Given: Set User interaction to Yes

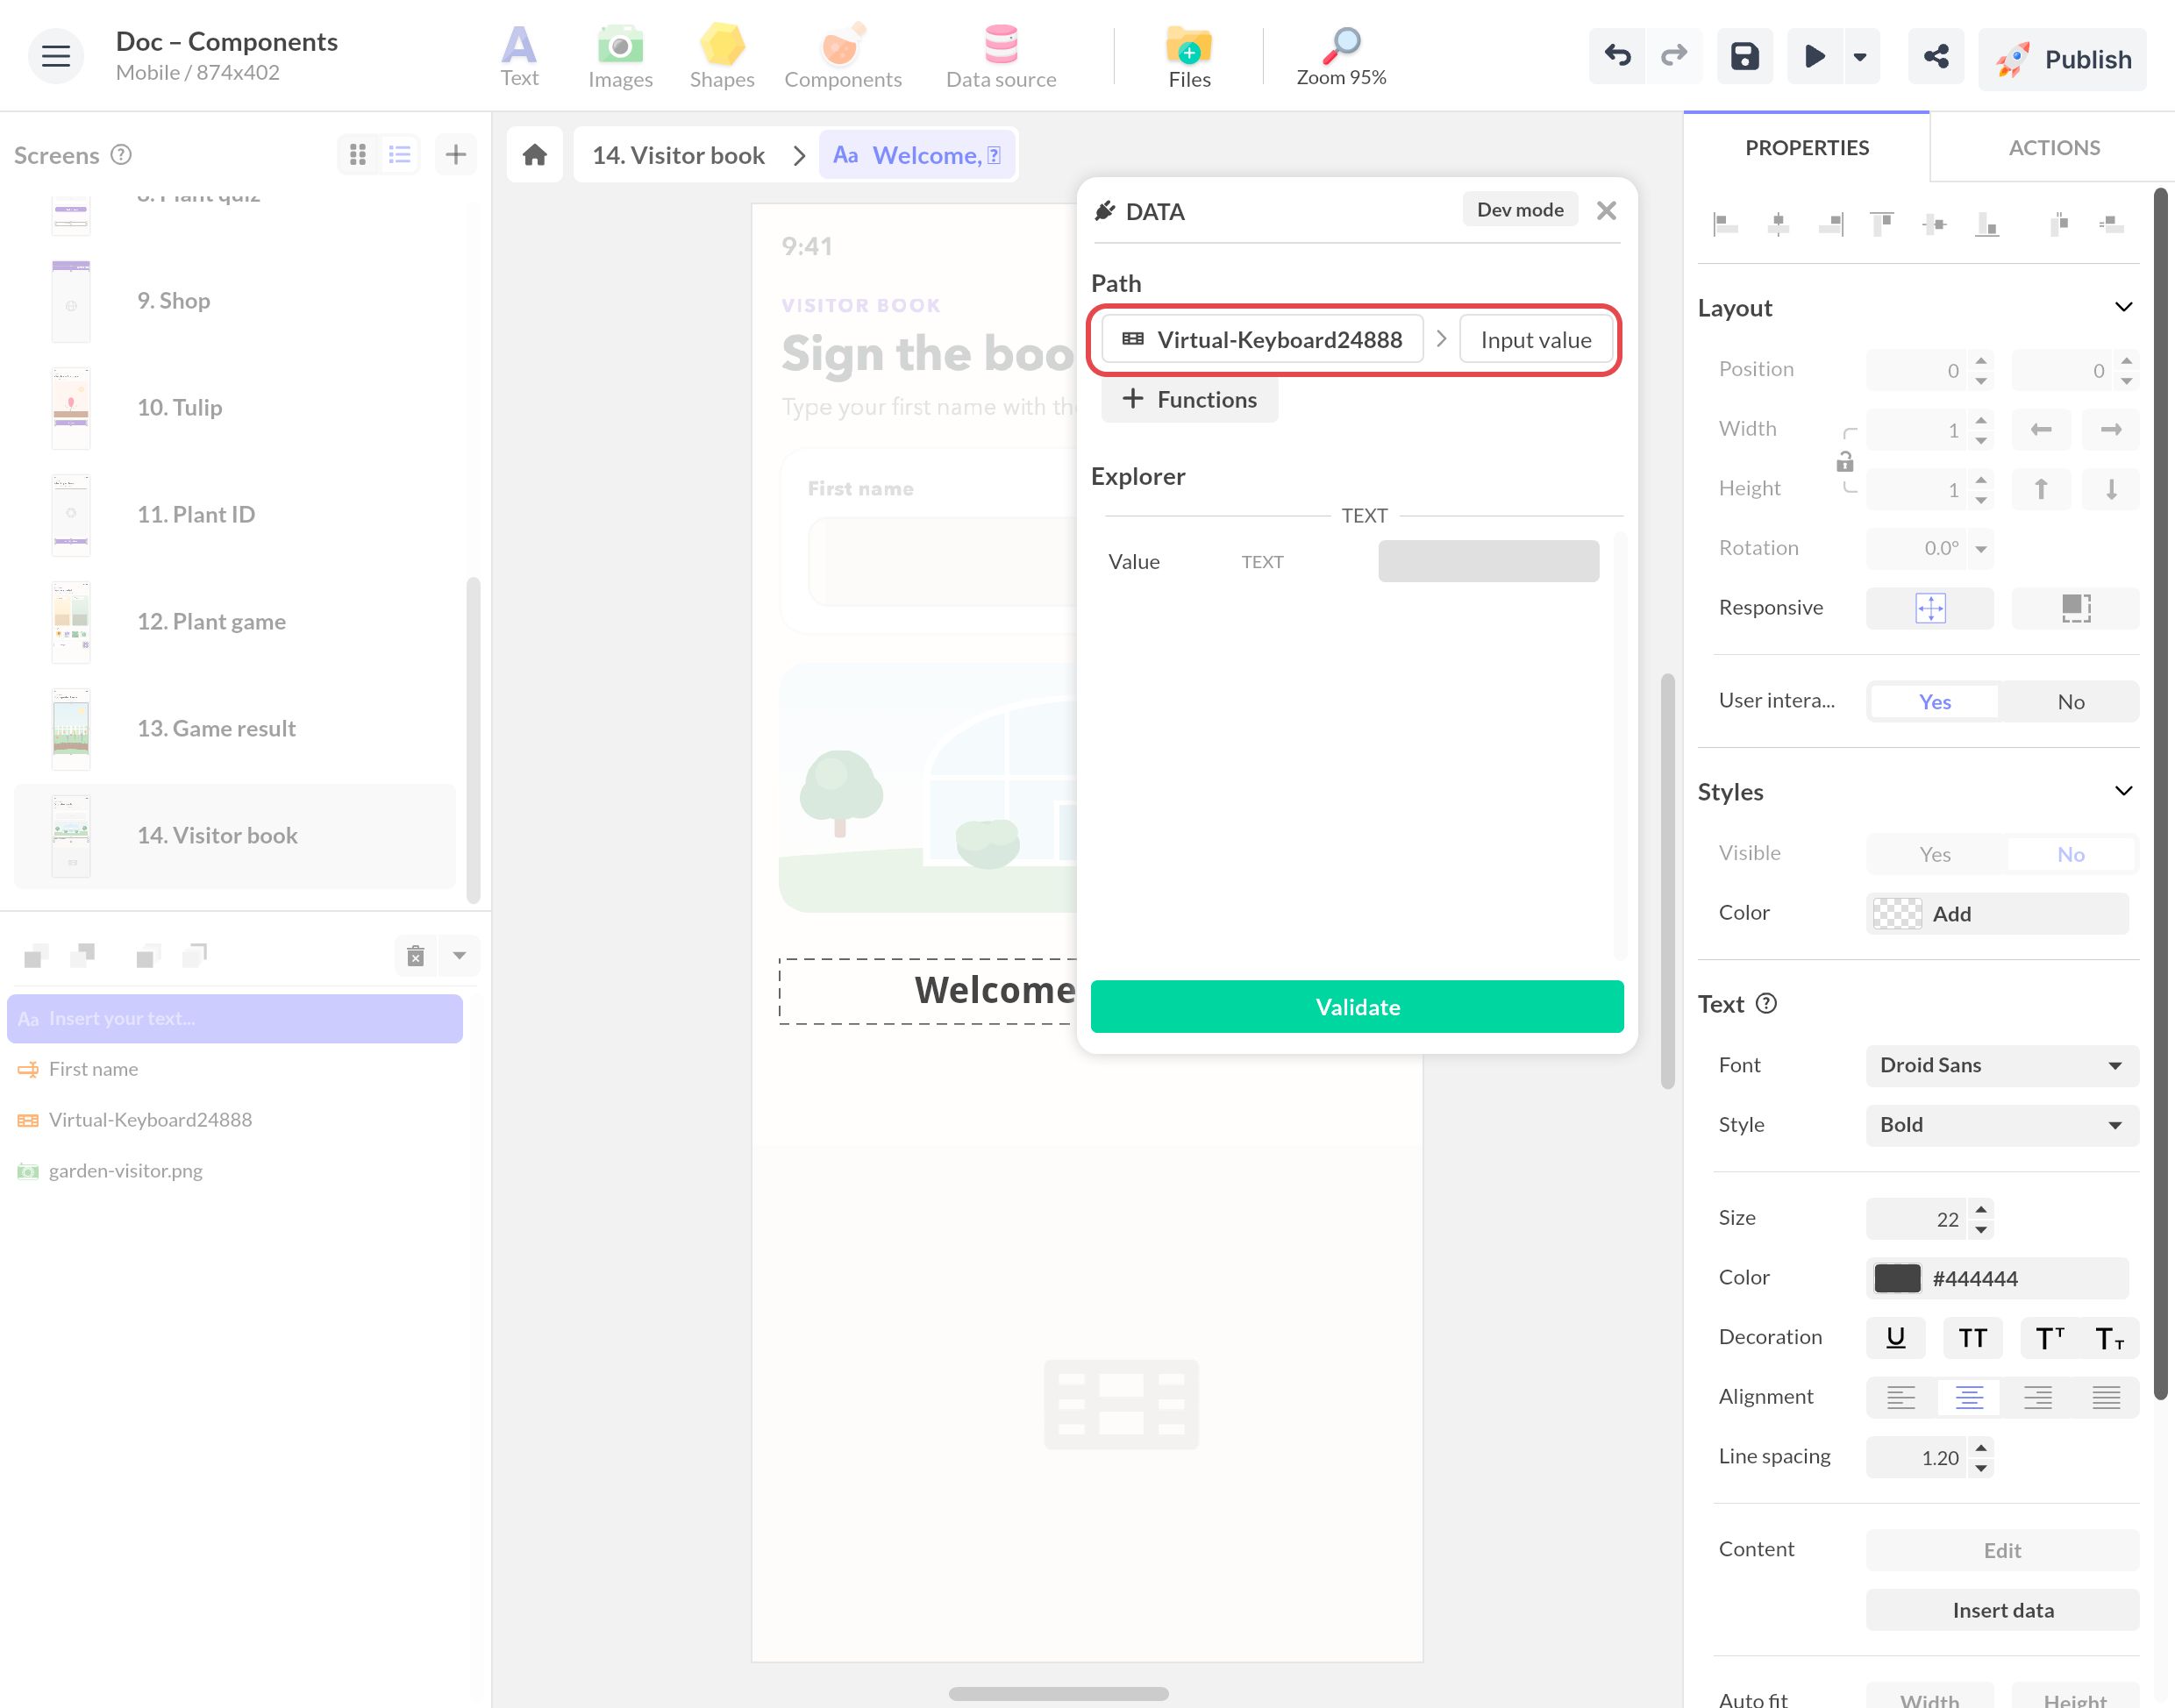Looking at the screenshot, I should tap(1934, 702).
